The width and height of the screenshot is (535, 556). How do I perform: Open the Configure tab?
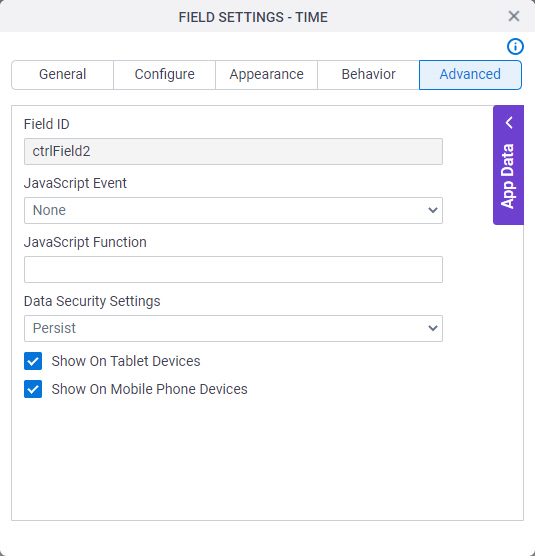pos(165,75)
